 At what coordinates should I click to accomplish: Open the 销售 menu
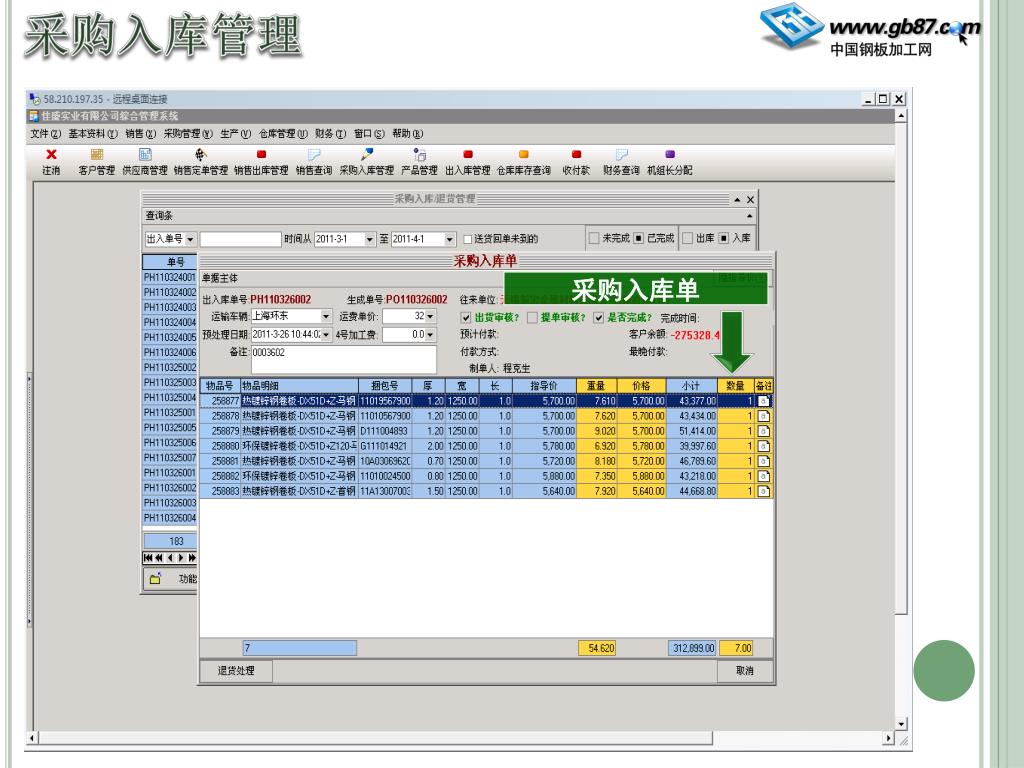click(x=140, y=134)
